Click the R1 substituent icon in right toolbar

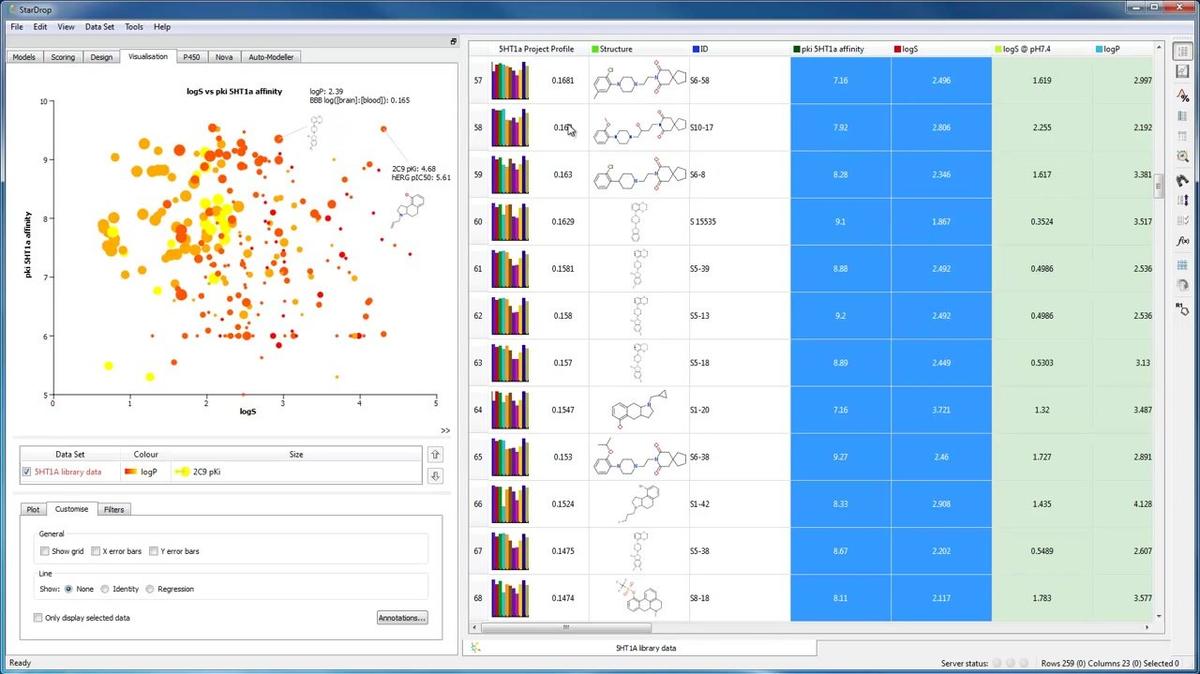point(1183,305)
